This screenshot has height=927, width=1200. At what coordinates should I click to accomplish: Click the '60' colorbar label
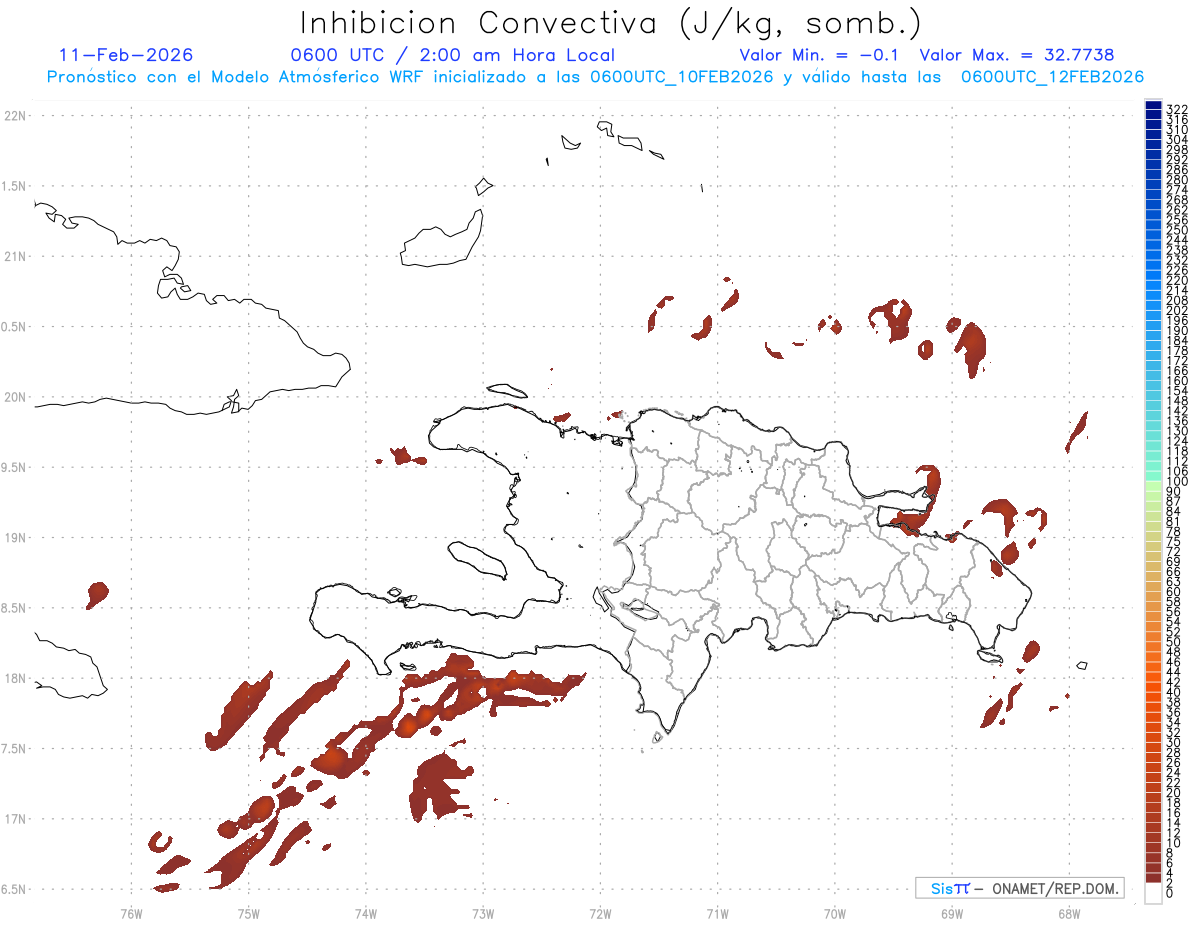click(1174, 592)
